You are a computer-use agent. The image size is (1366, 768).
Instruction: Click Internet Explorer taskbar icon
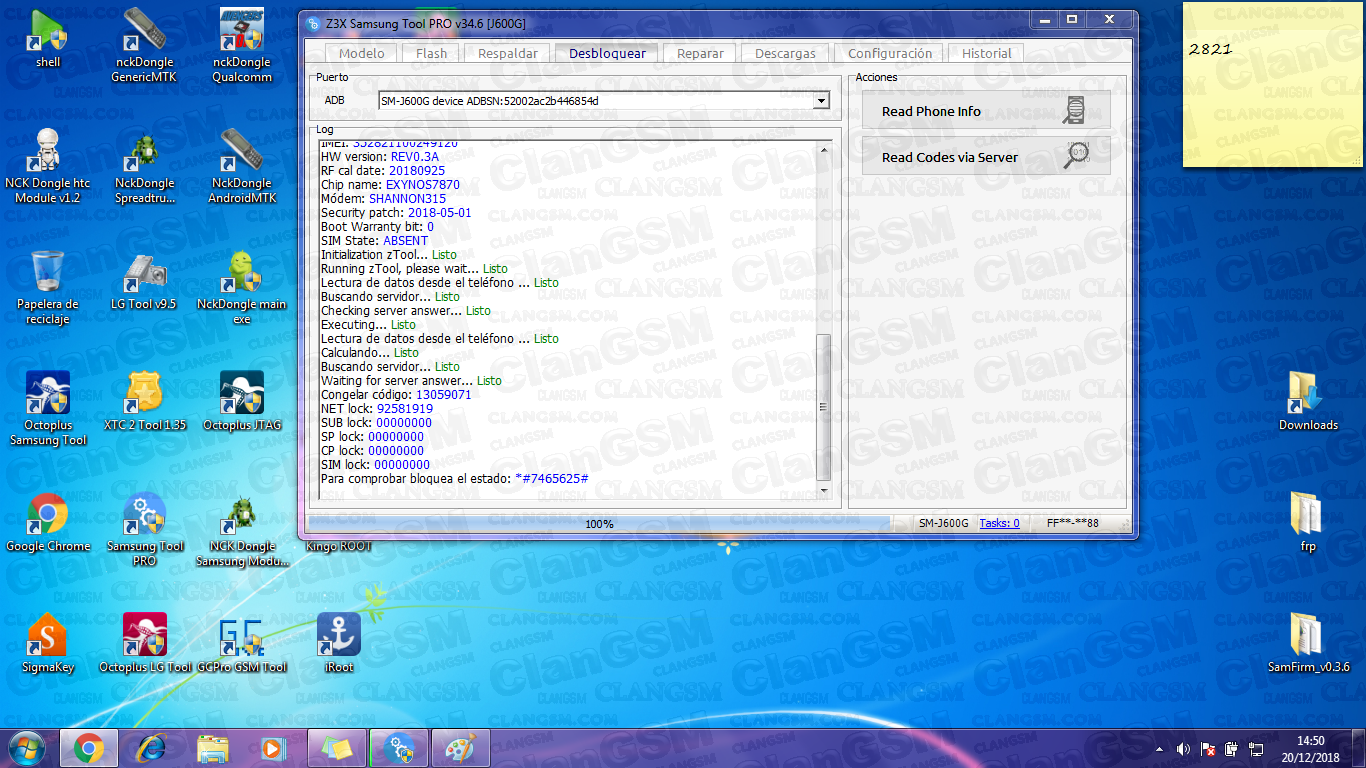point(151,748)
